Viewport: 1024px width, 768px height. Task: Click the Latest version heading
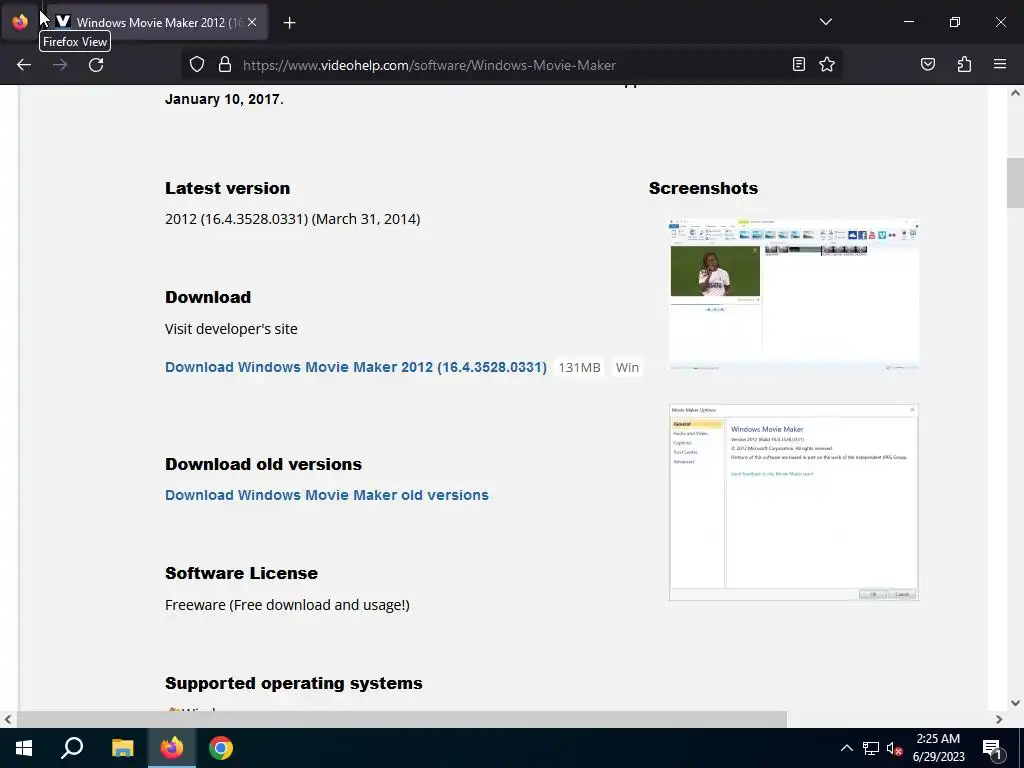tap(227, 188)
